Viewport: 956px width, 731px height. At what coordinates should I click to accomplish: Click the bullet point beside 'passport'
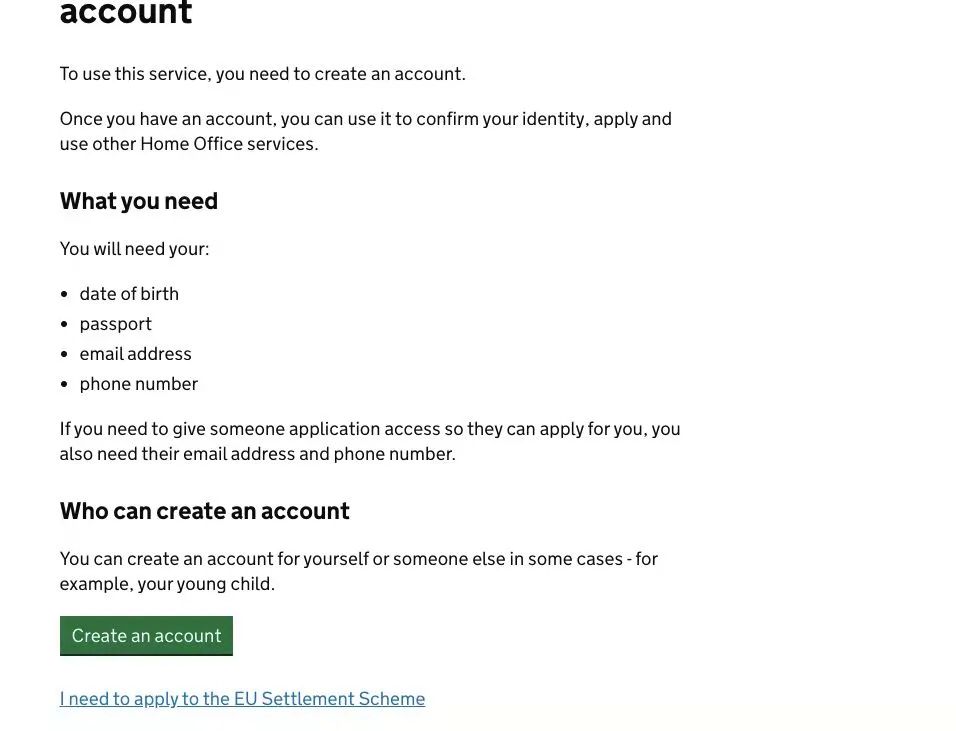click(65, 324)
